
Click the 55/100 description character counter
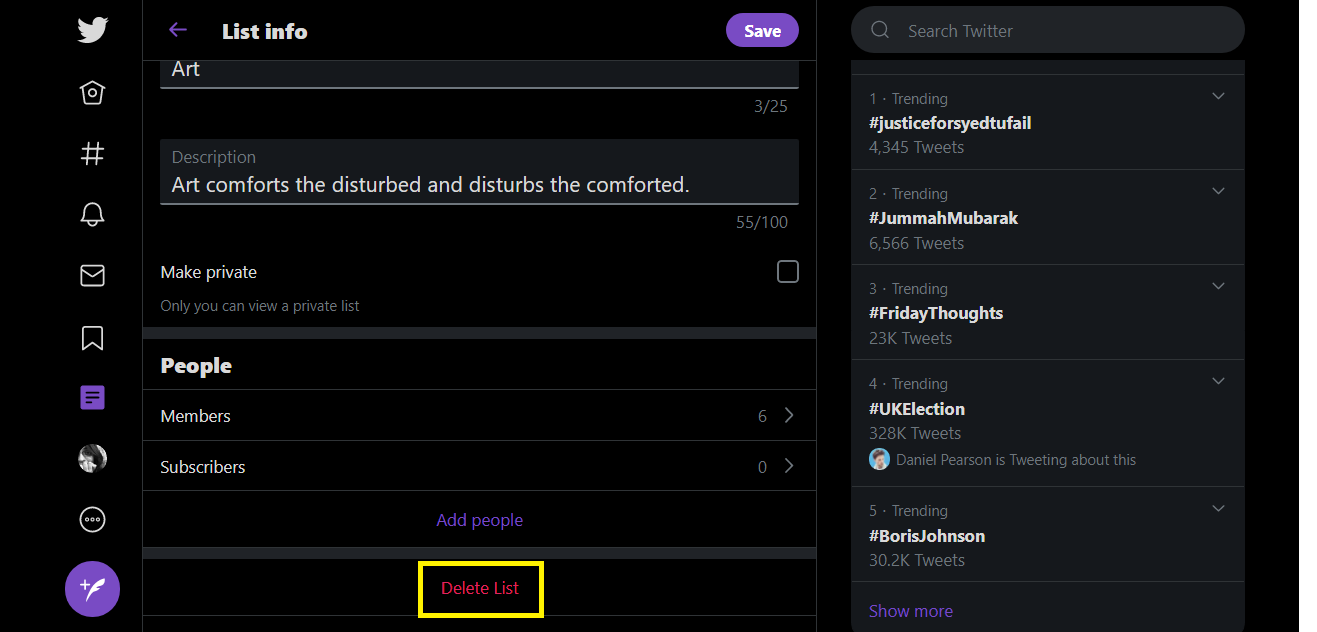pyautogui.click(x=762, y=222)
